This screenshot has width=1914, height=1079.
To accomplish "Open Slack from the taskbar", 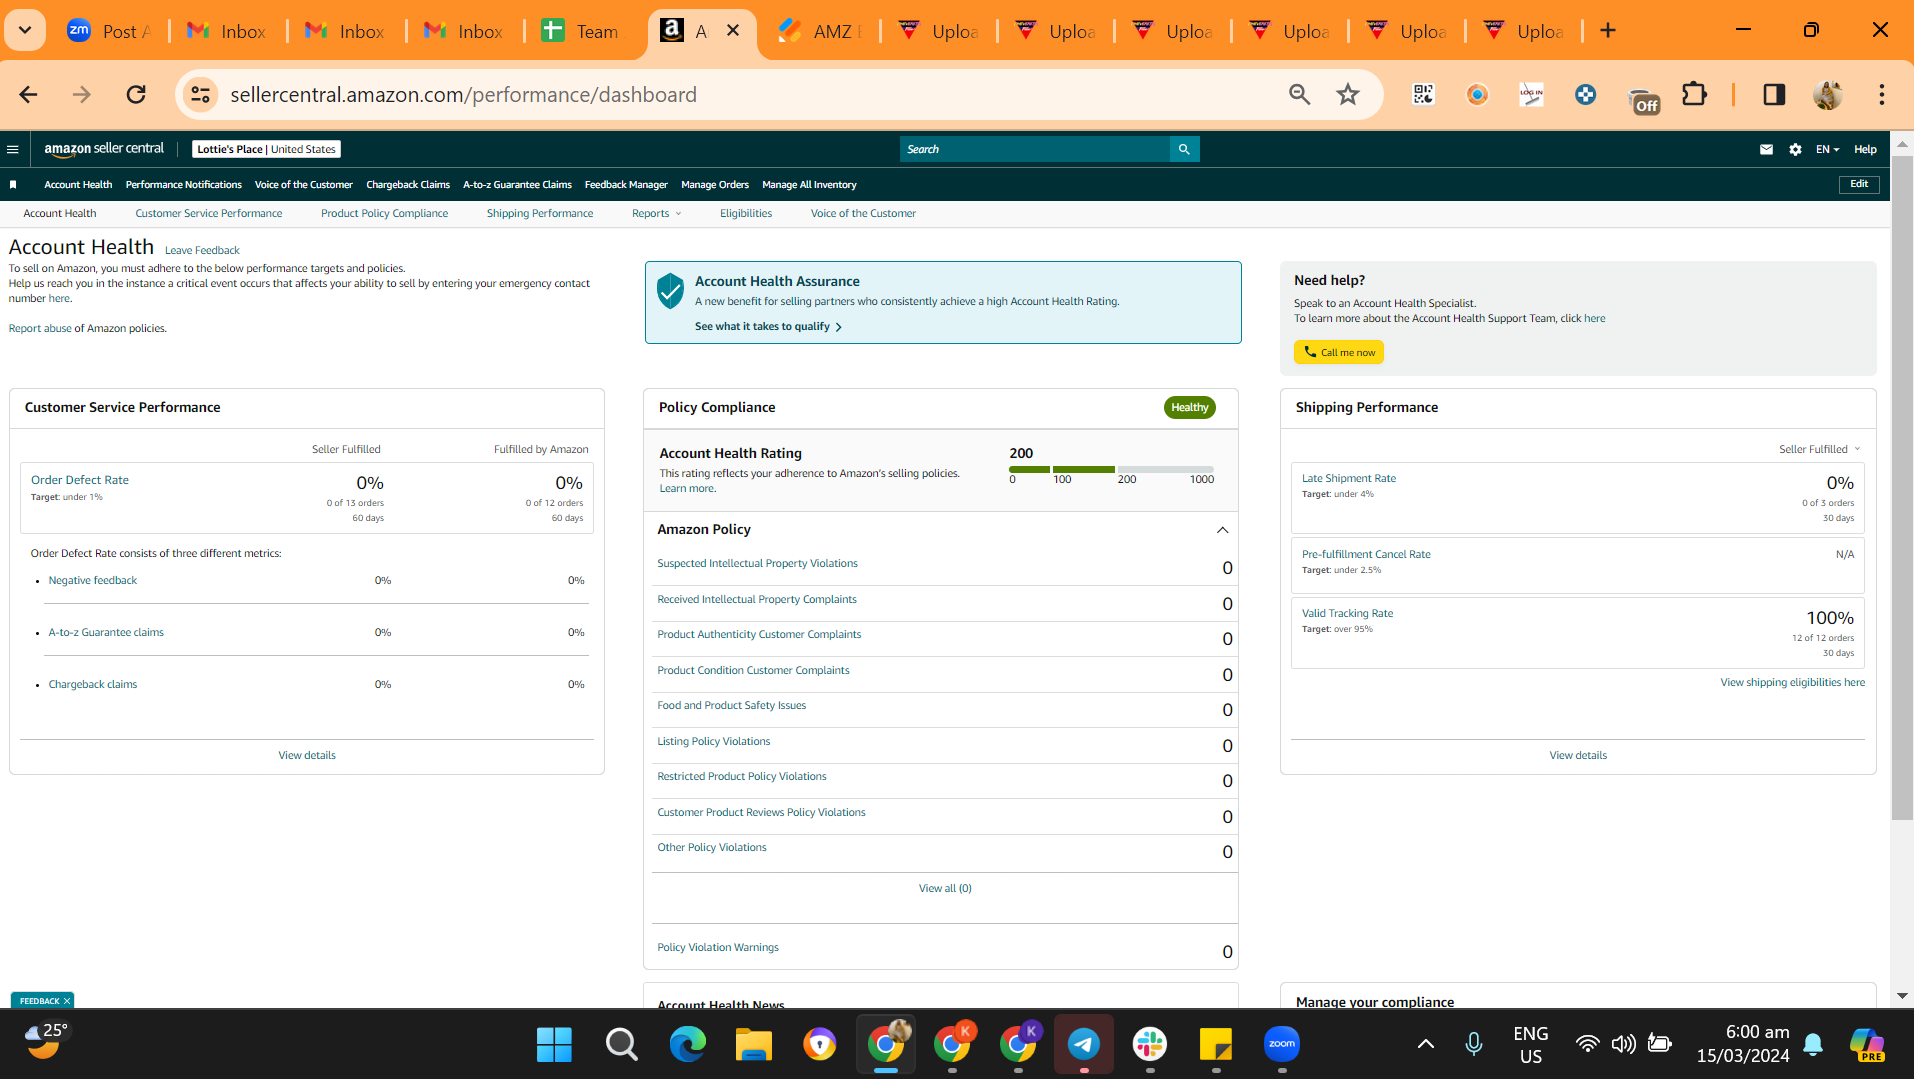I will [x=1150, y=1044].
